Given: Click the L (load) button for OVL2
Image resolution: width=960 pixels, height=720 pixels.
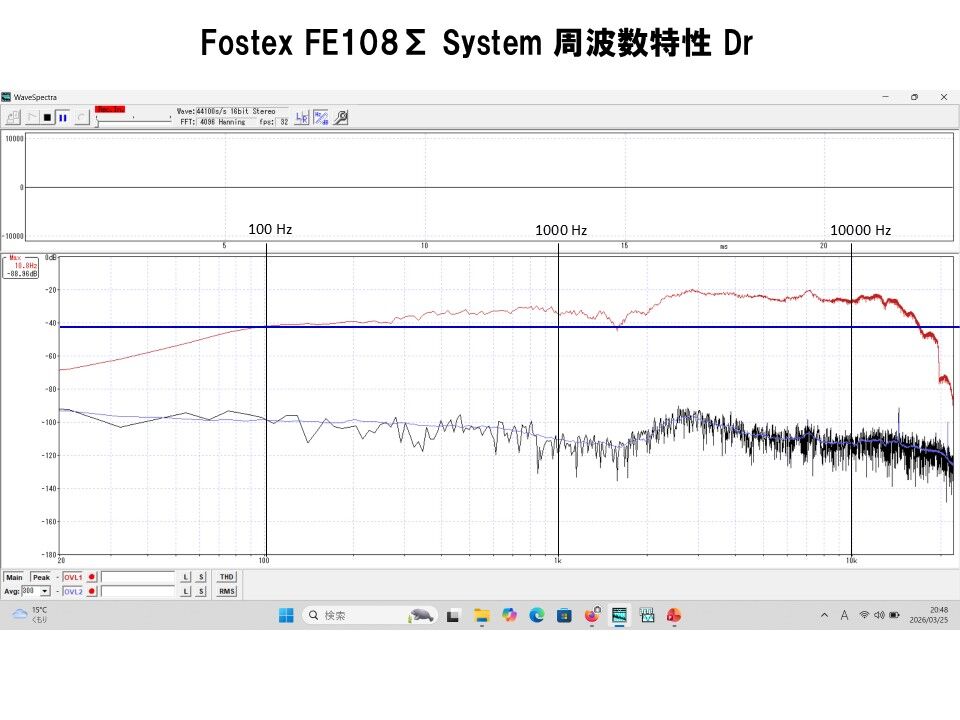Looking at the screenshot, I should (186, 591).
